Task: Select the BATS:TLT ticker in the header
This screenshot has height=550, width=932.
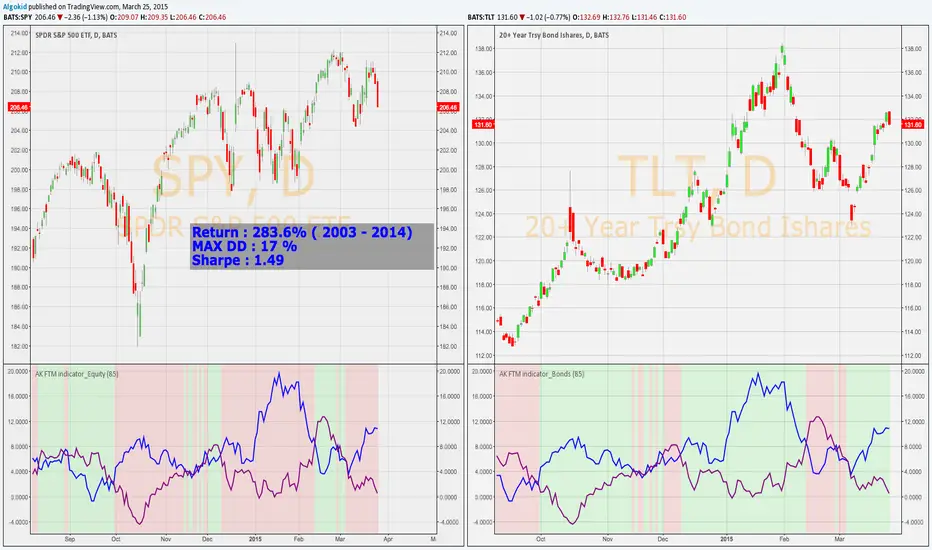Action: click(x=480, y=17)
